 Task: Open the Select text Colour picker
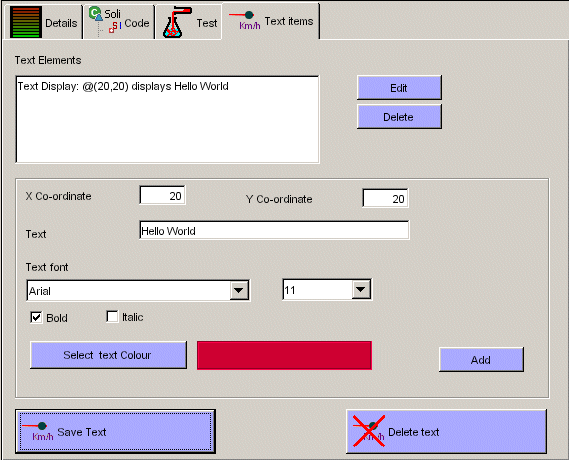tap(108, 355)
